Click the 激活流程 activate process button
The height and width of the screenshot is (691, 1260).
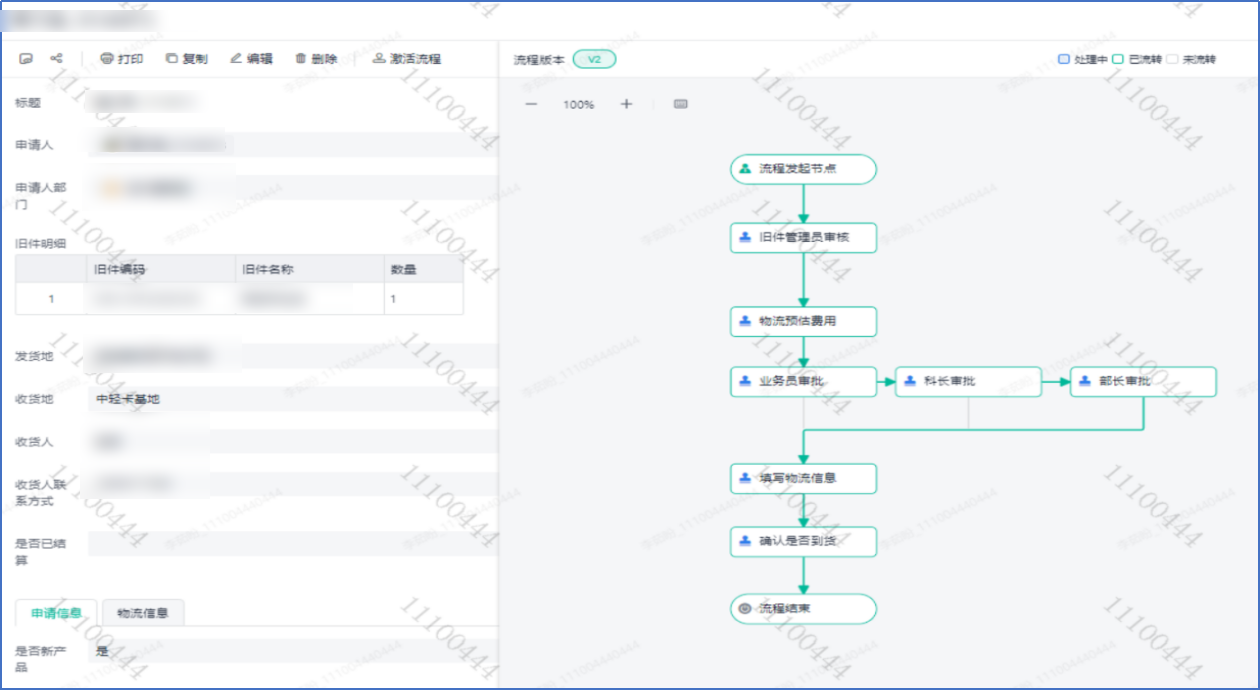406,59
